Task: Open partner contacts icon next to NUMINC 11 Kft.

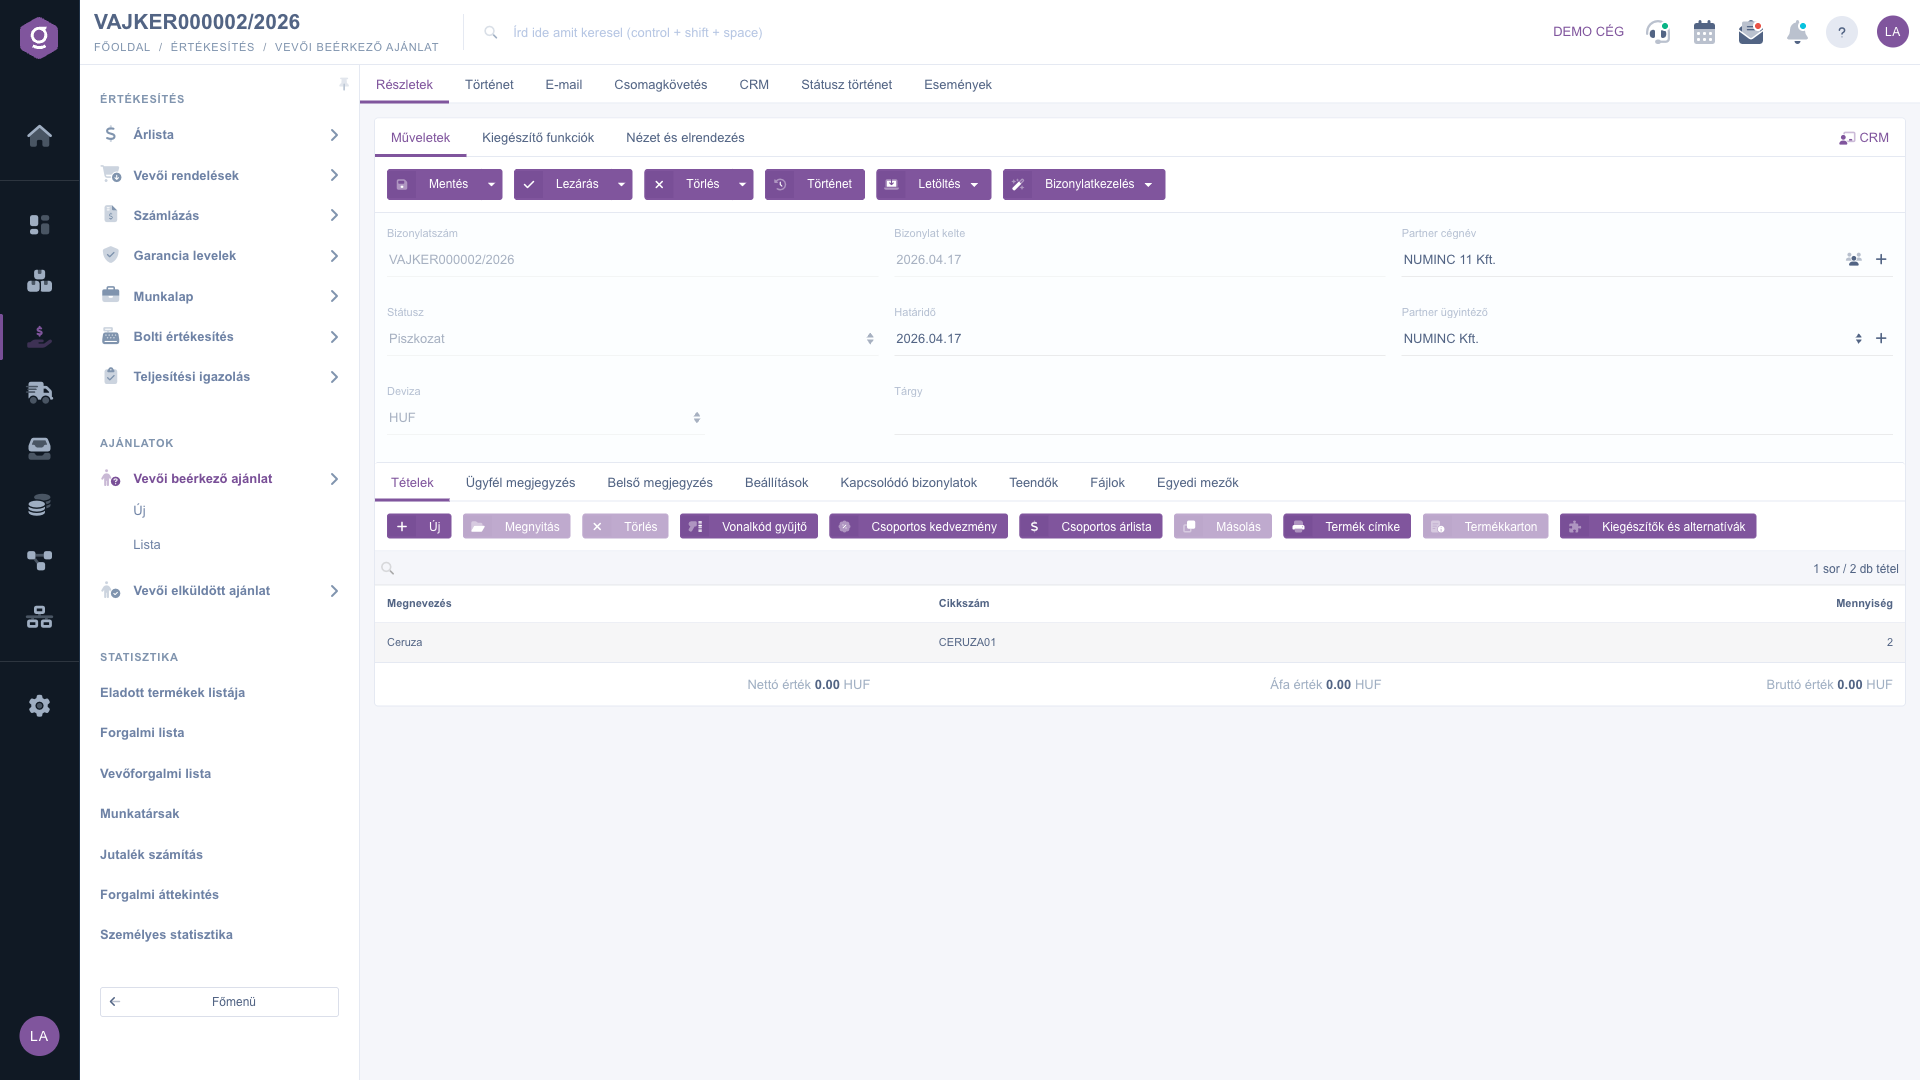Action: point(1853,259)
